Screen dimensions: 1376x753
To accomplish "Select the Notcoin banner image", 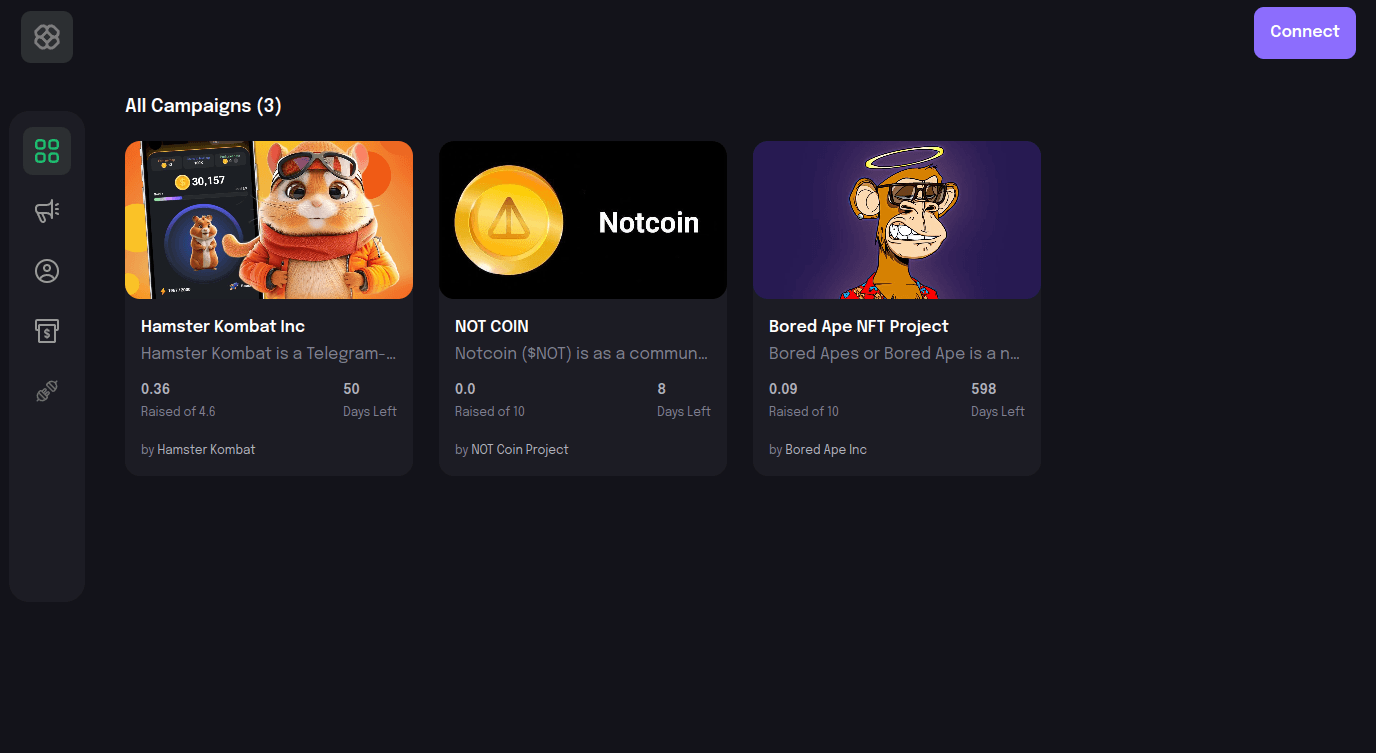I will tap(582, 220).
